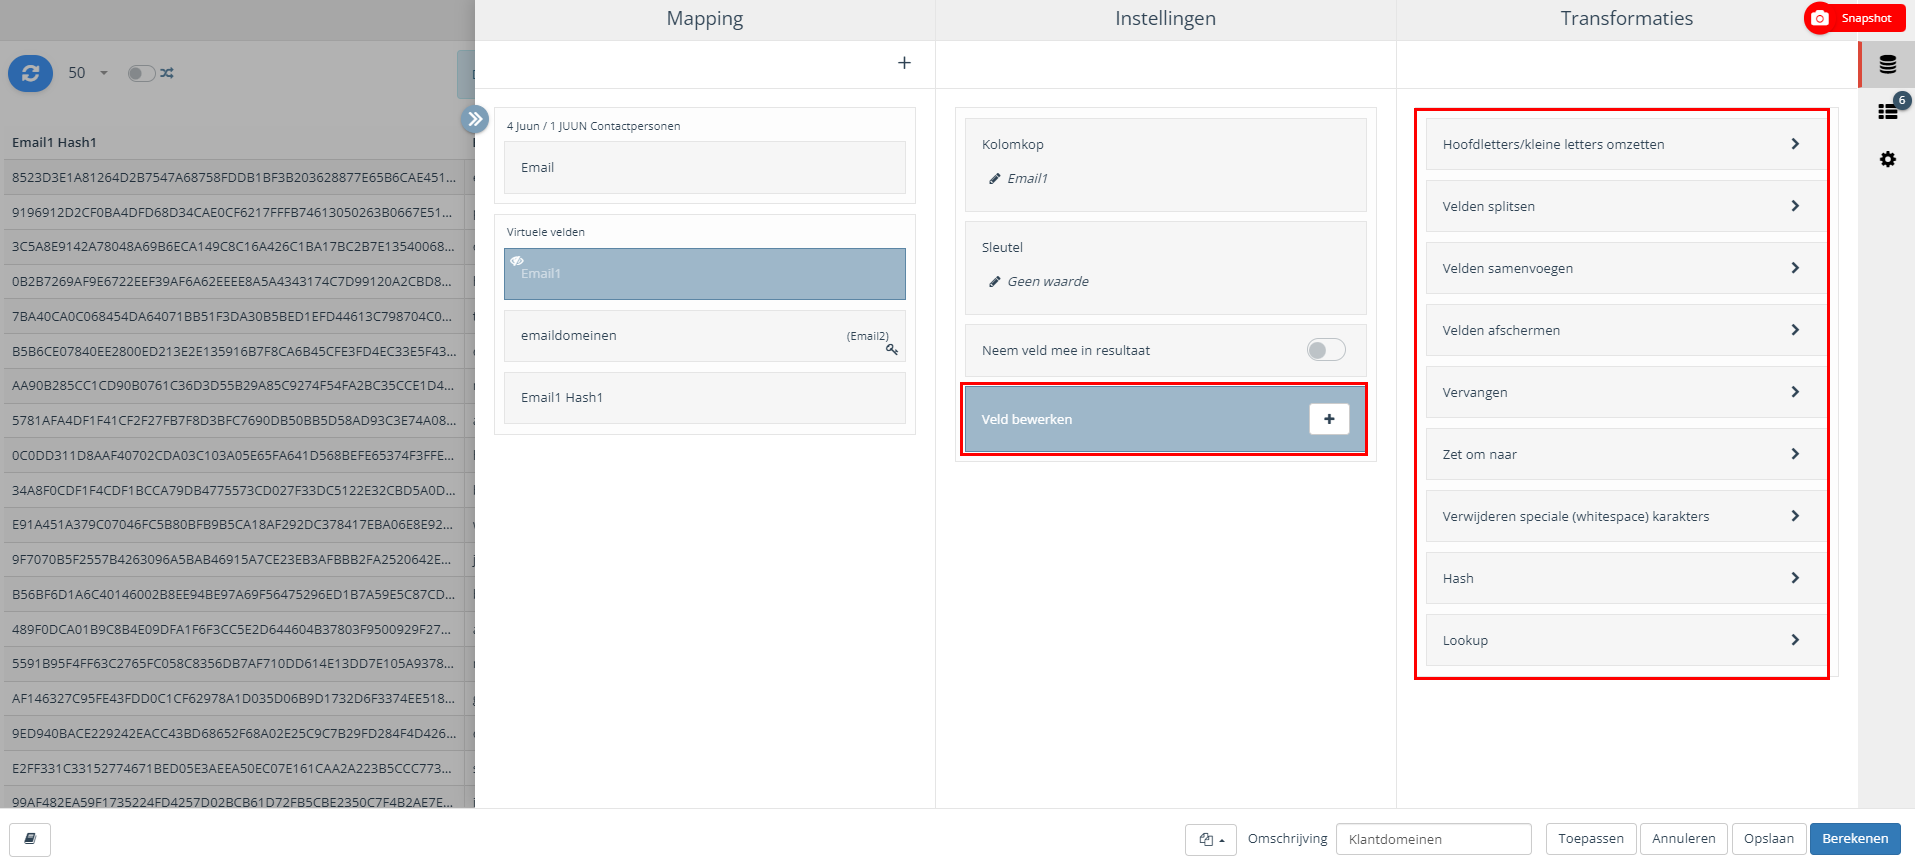Click the Berekenen button
The height and width of the screenshot is (864, 1915).
click(1854, 839)
